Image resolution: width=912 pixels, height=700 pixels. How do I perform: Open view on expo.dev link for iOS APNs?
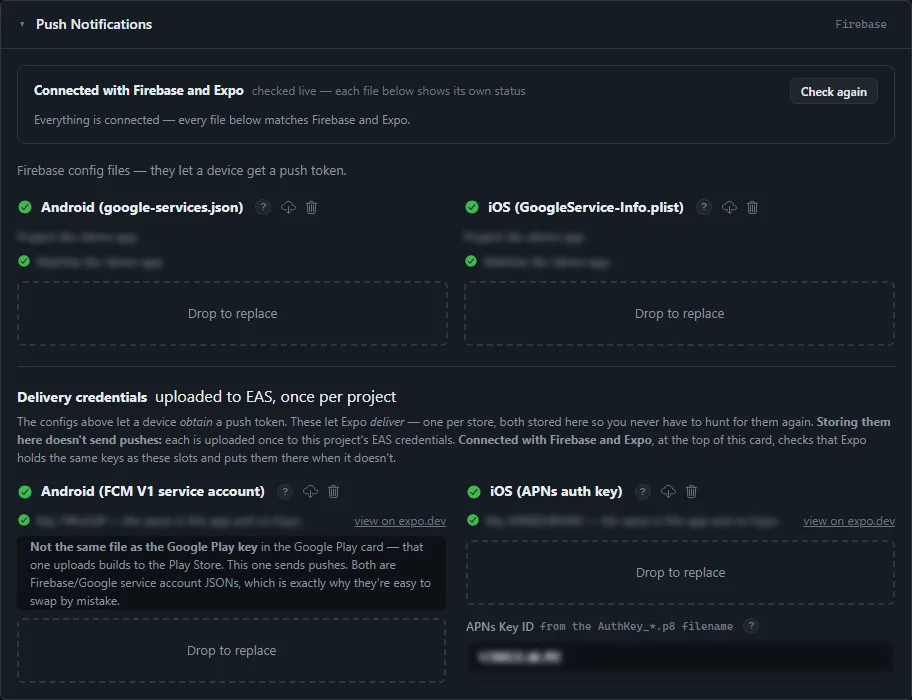click(x=849, y=521)
